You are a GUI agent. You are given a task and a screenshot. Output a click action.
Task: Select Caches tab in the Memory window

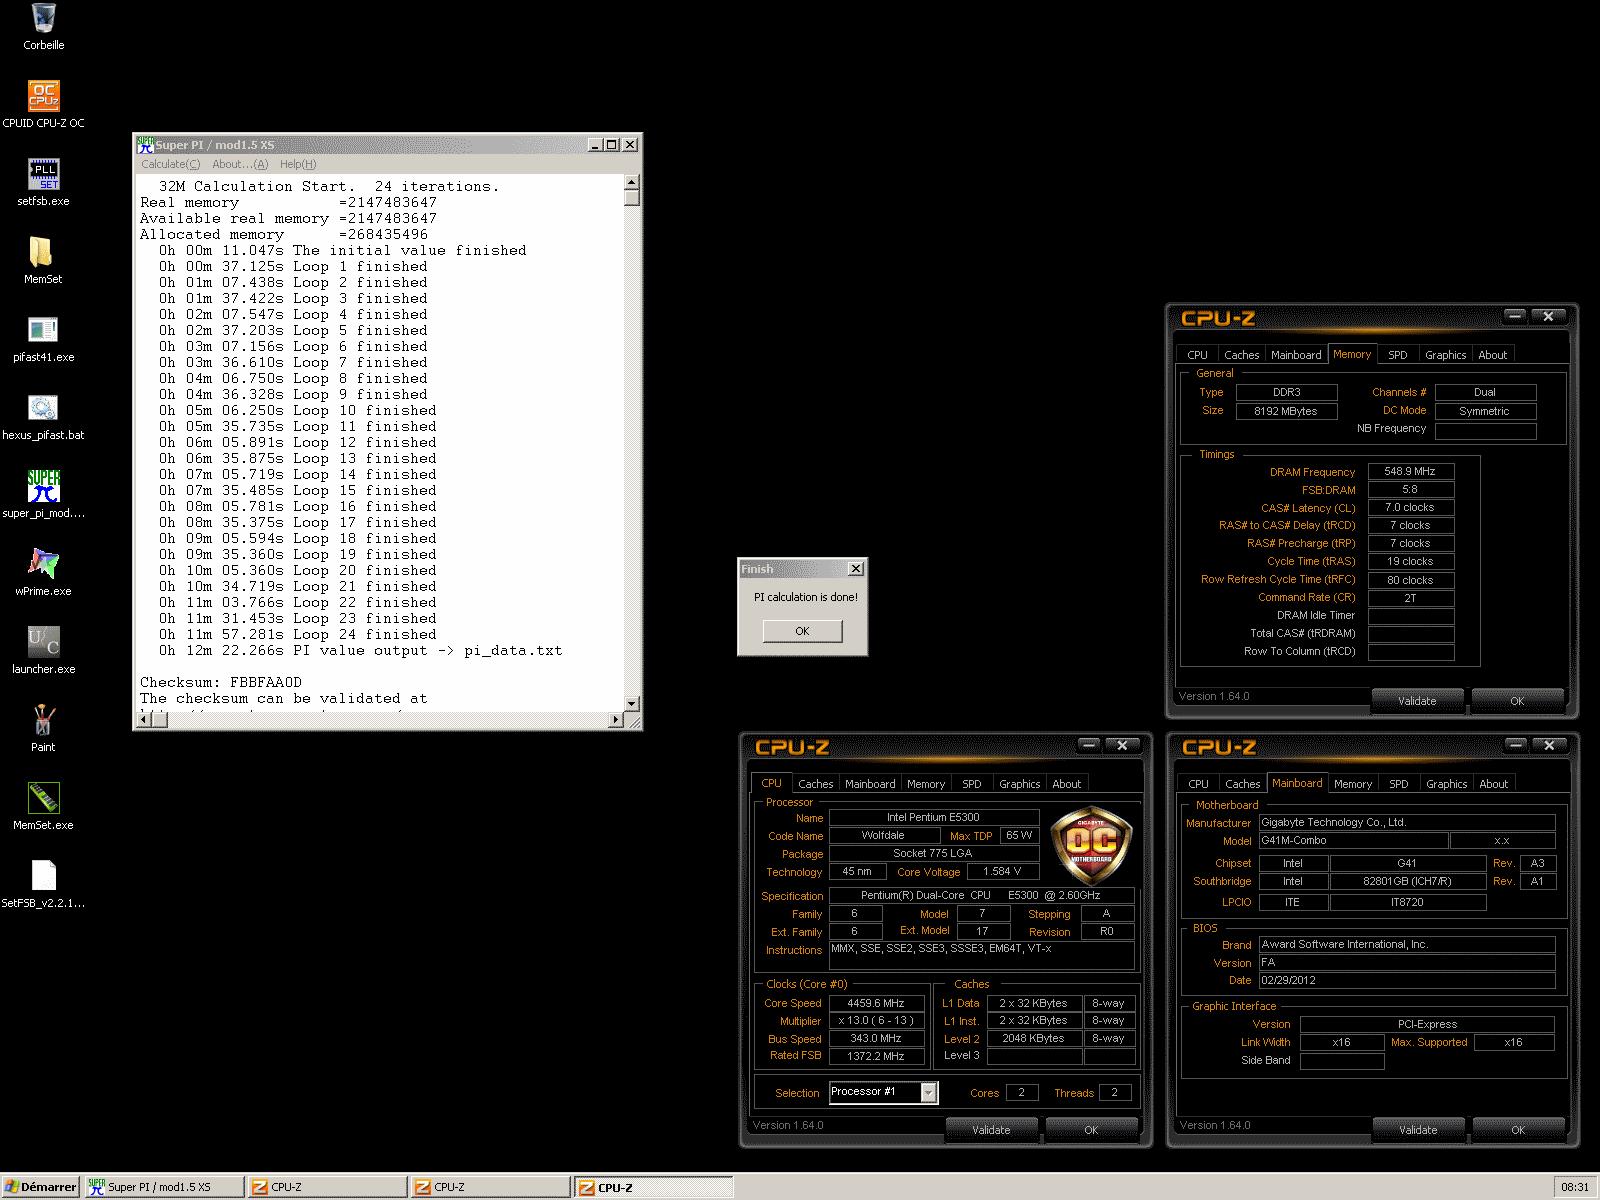pyautogui.click(x=1242, y=355)
